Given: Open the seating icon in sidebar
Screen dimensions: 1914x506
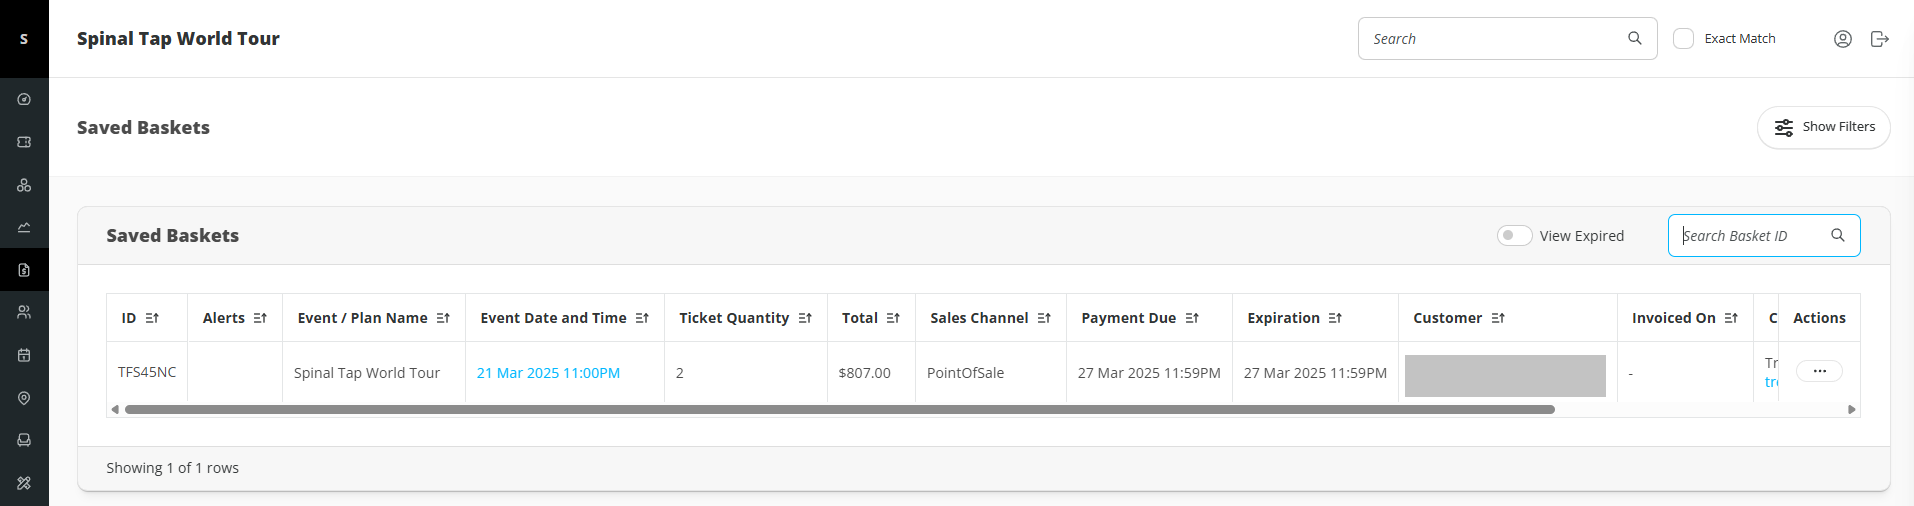Looking at the screenshot, I should [24, 440].
